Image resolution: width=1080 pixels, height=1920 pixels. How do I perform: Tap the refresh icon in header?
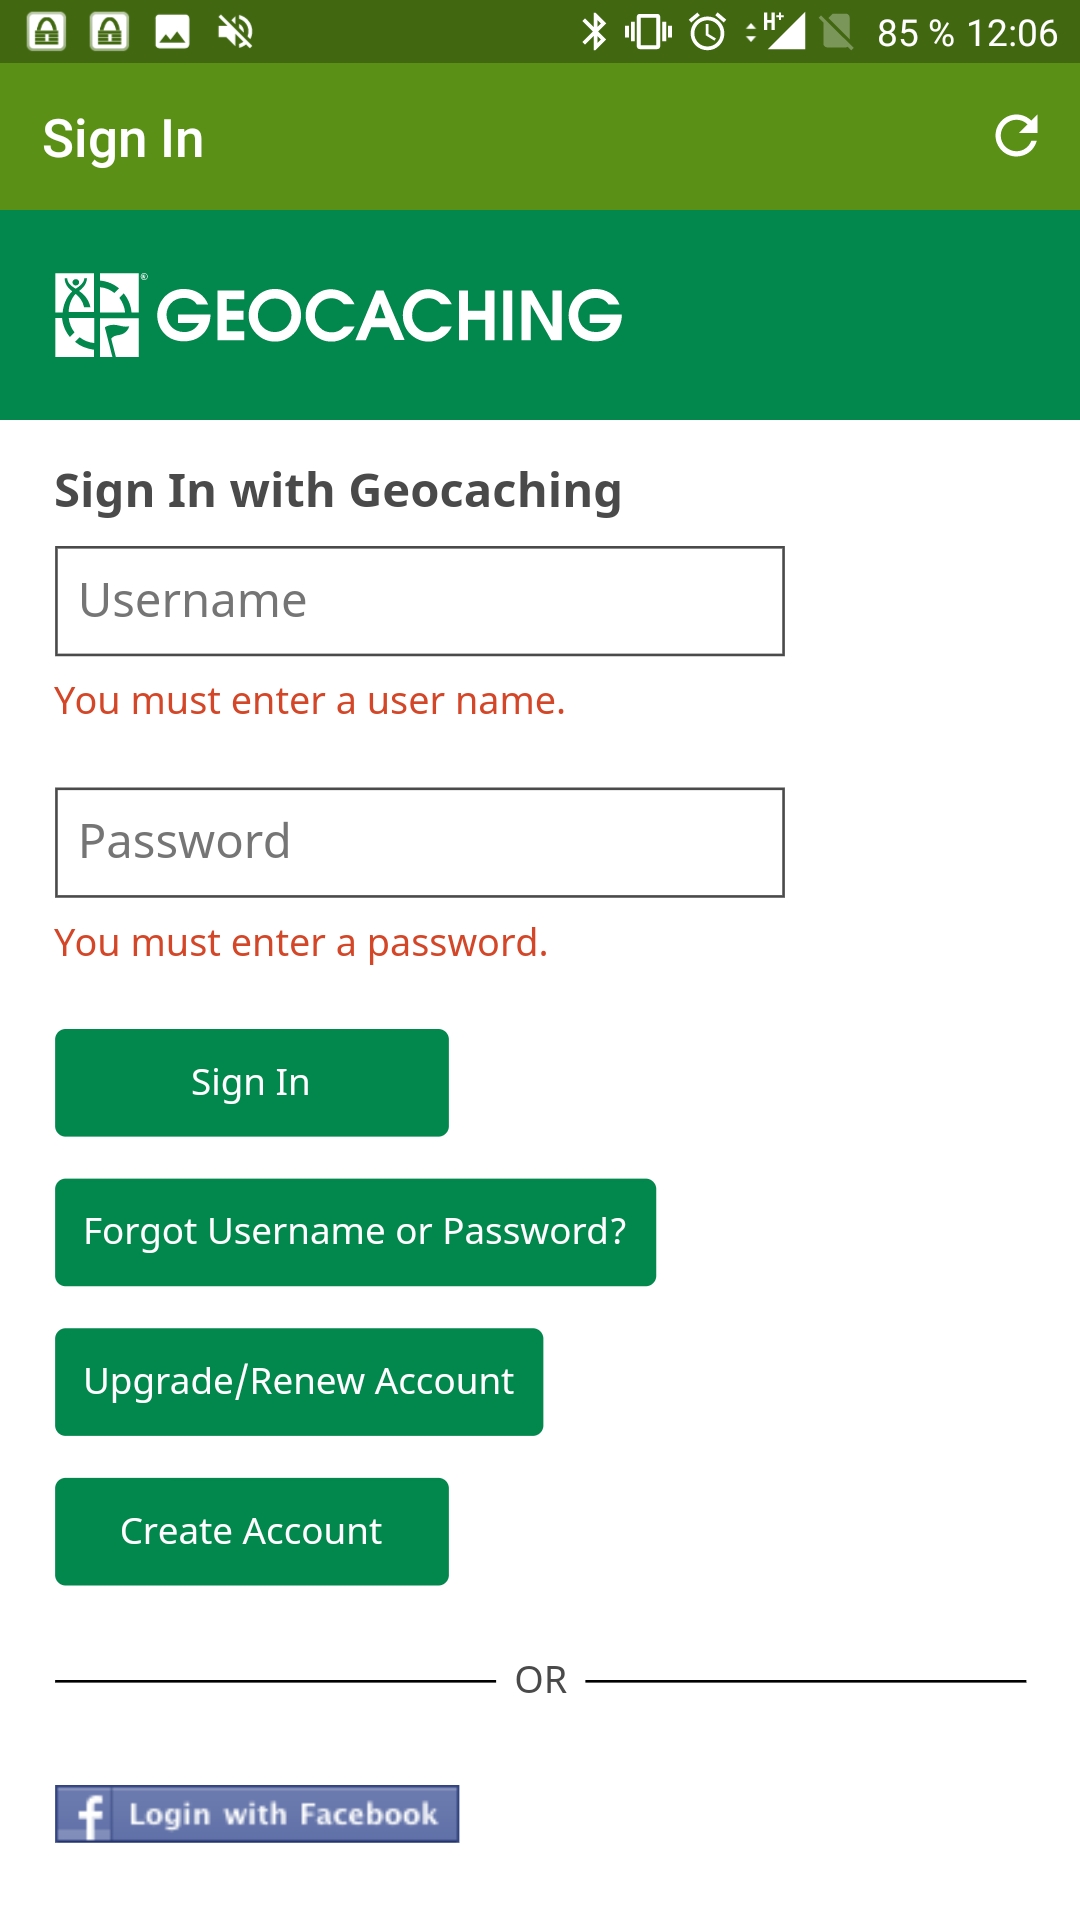pos(1016,136)
